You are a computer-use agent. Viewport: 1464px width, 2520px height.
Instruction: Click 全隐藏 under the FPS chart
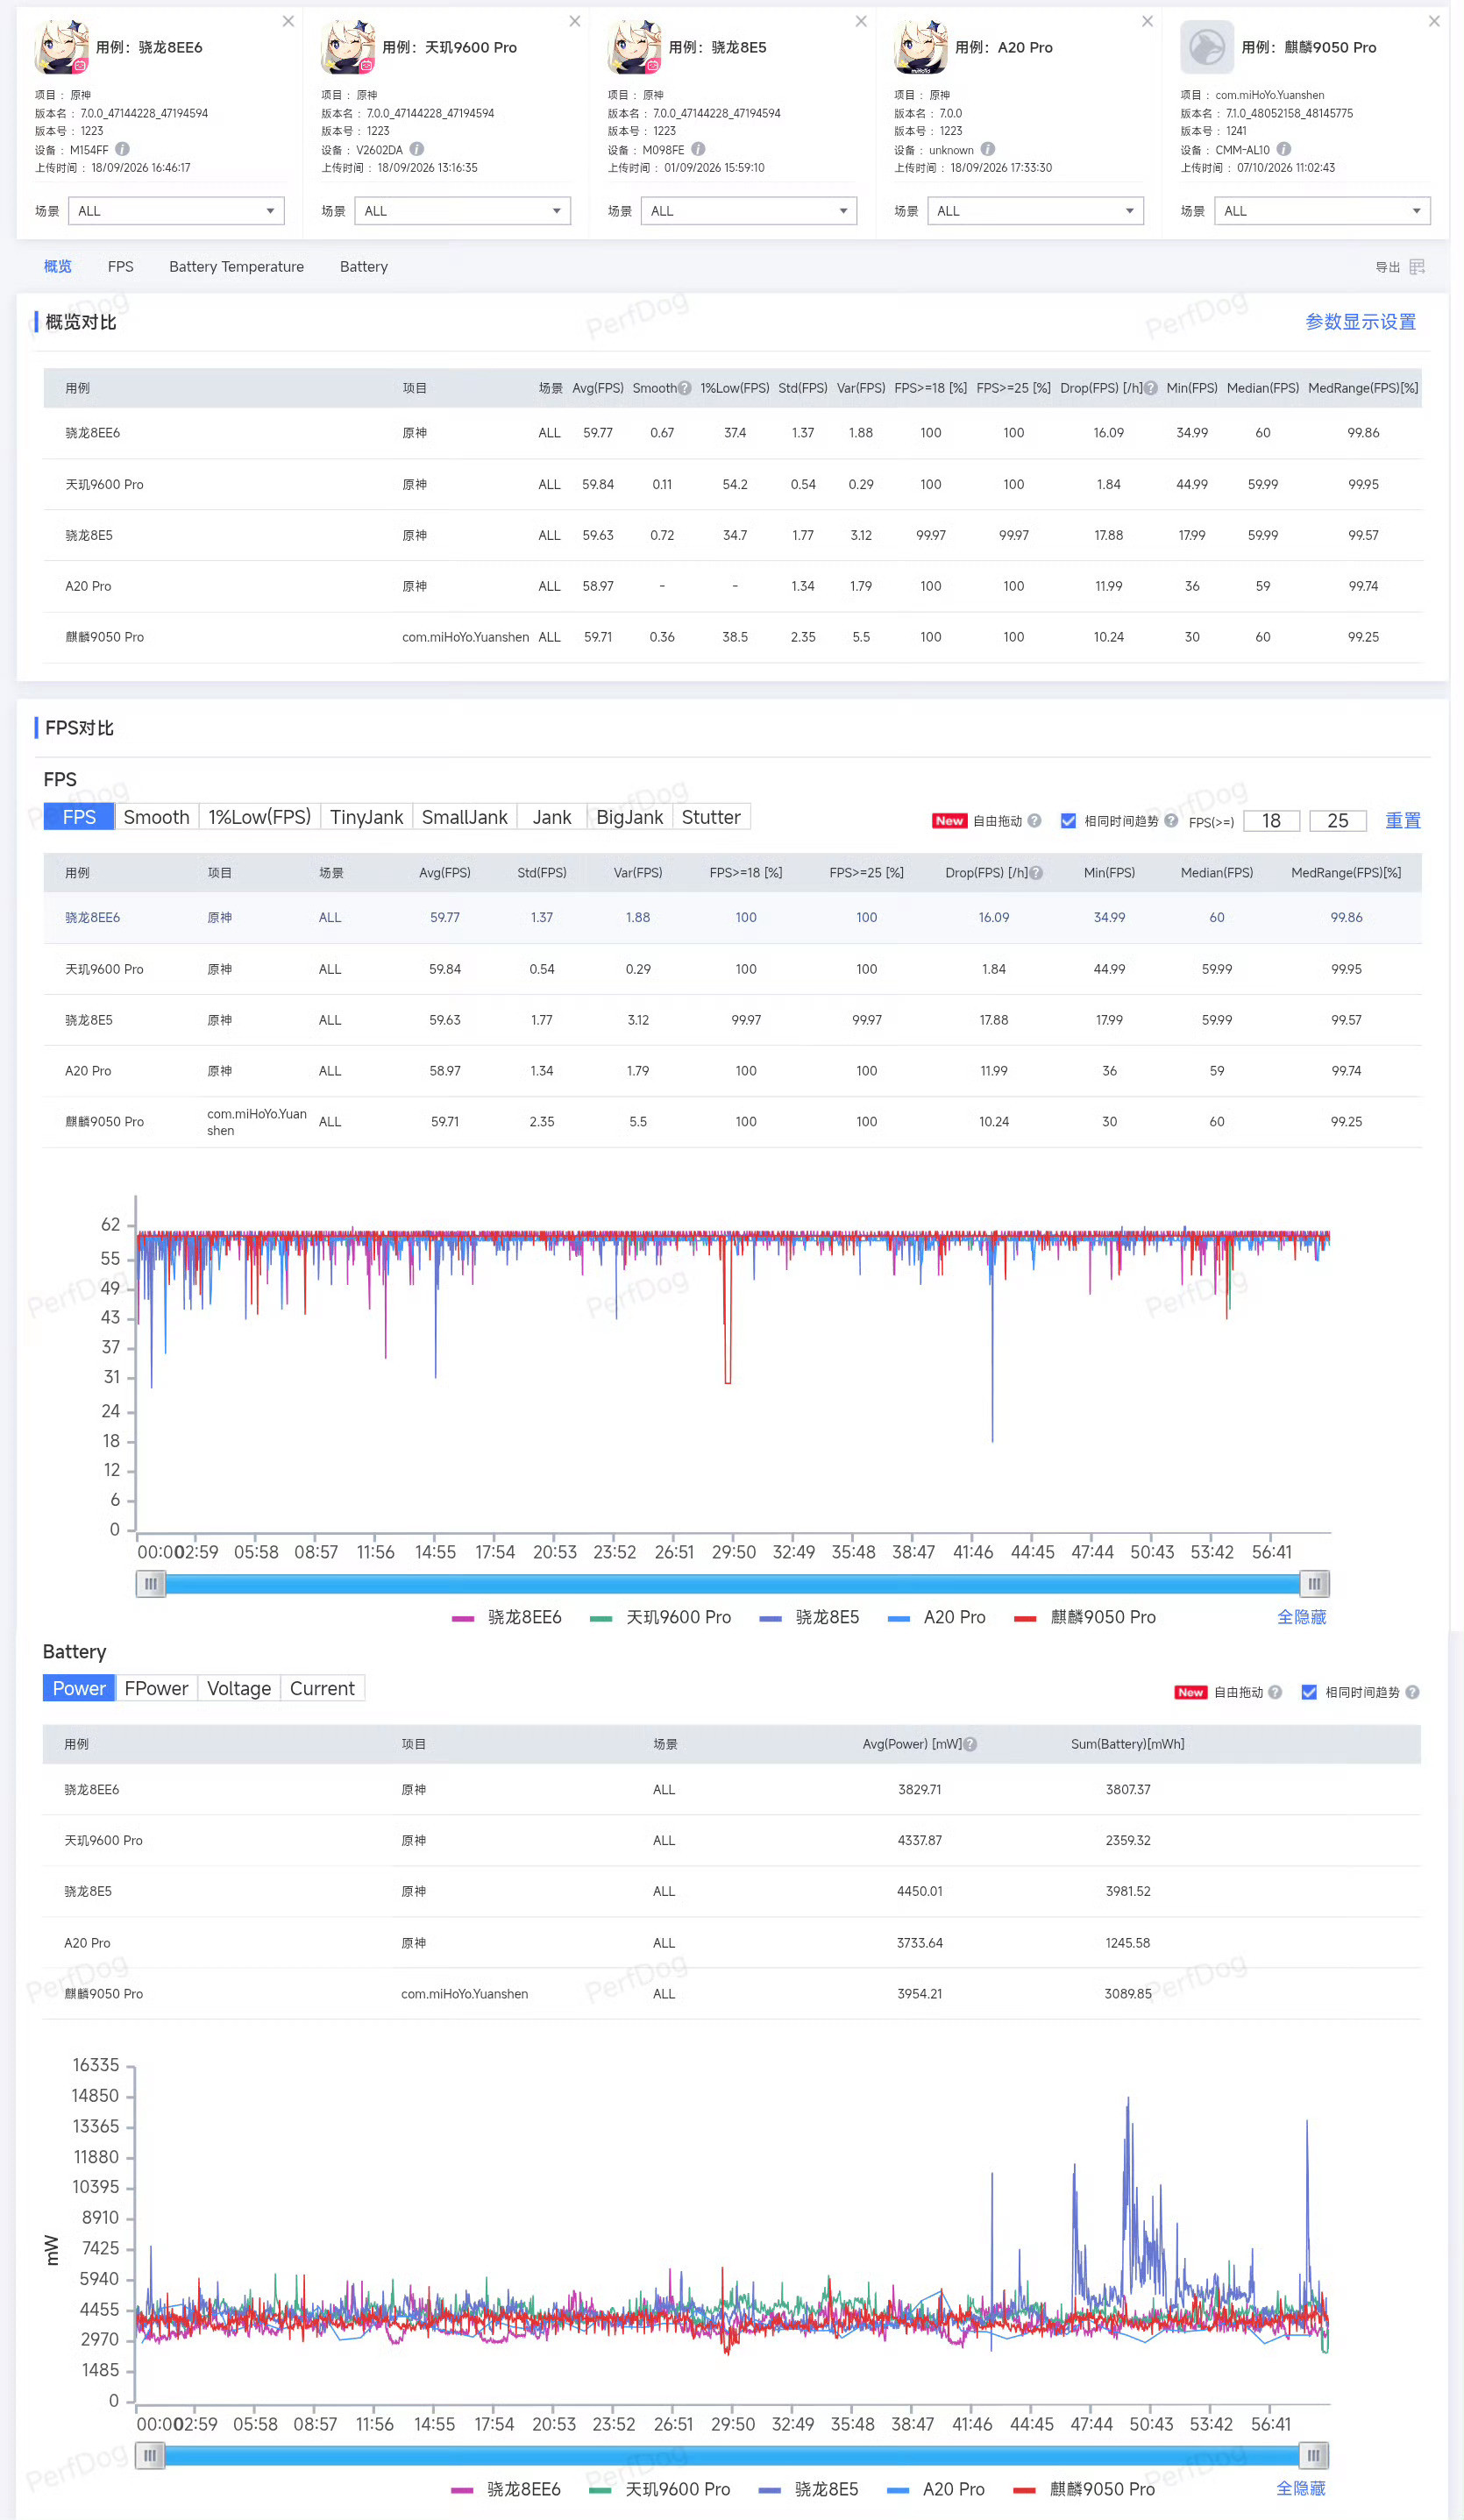pos(1301,1617)
